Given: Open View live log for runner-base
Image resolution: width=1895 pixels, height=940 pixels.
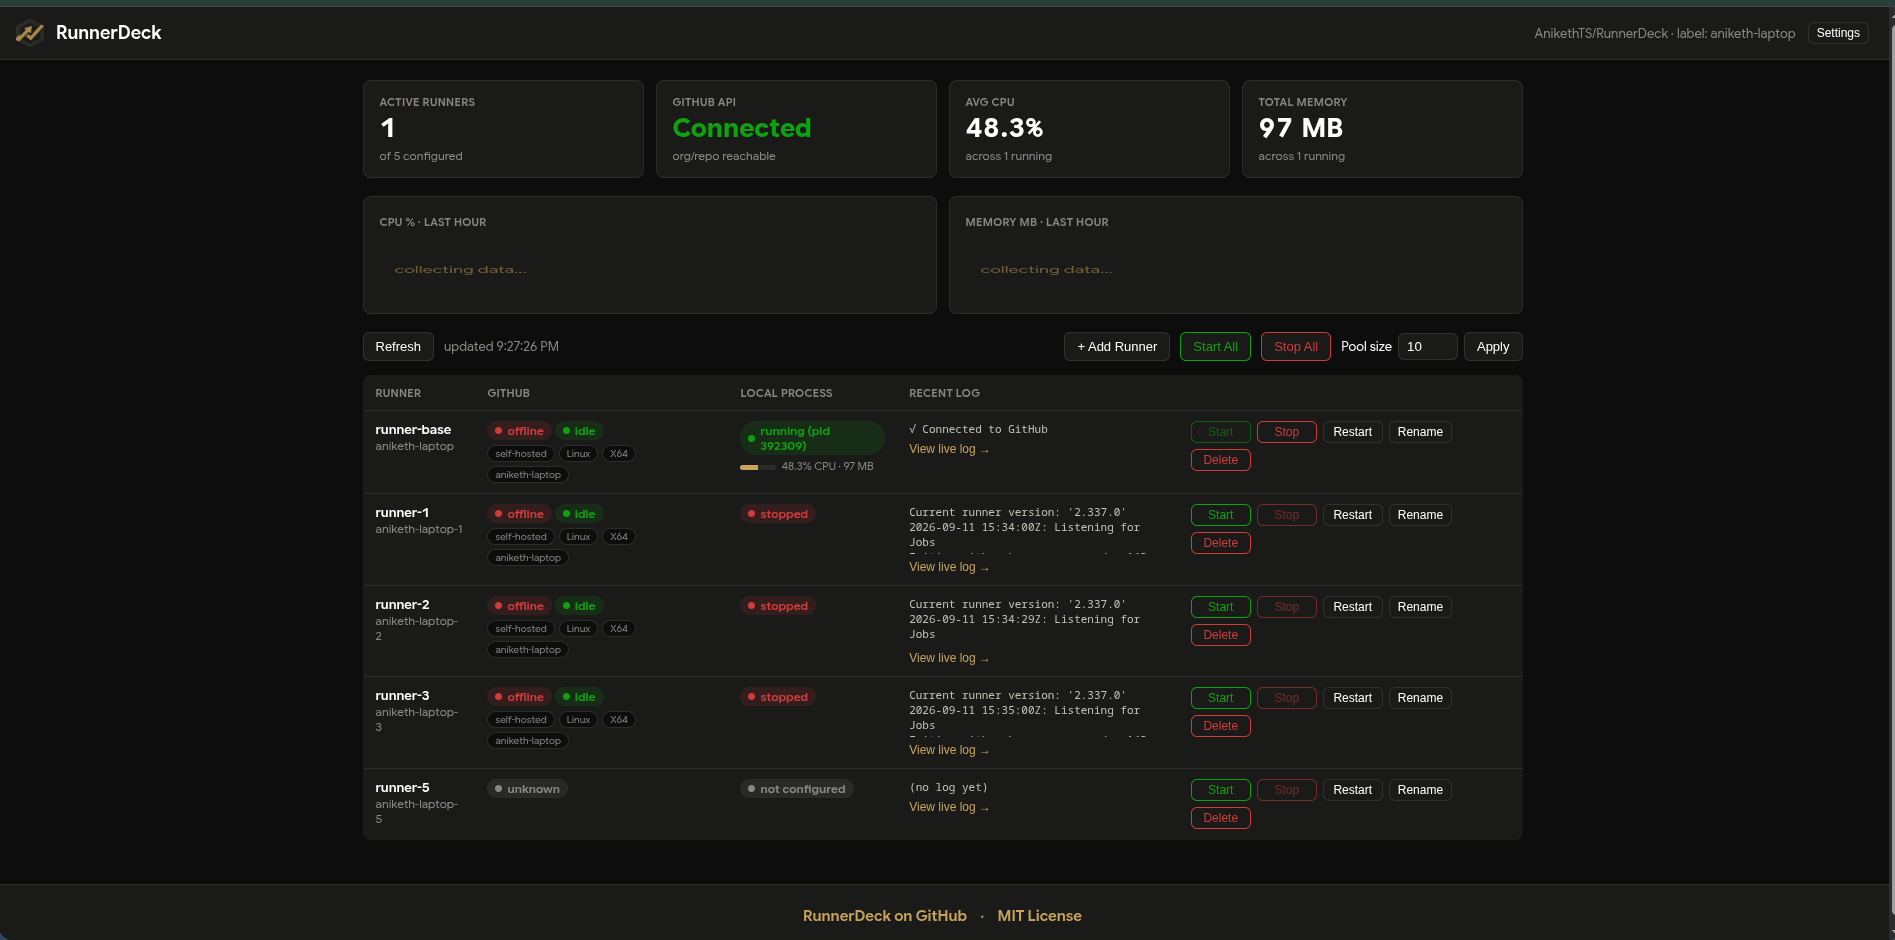Looking at the screenshot, I should click(949, 449).
